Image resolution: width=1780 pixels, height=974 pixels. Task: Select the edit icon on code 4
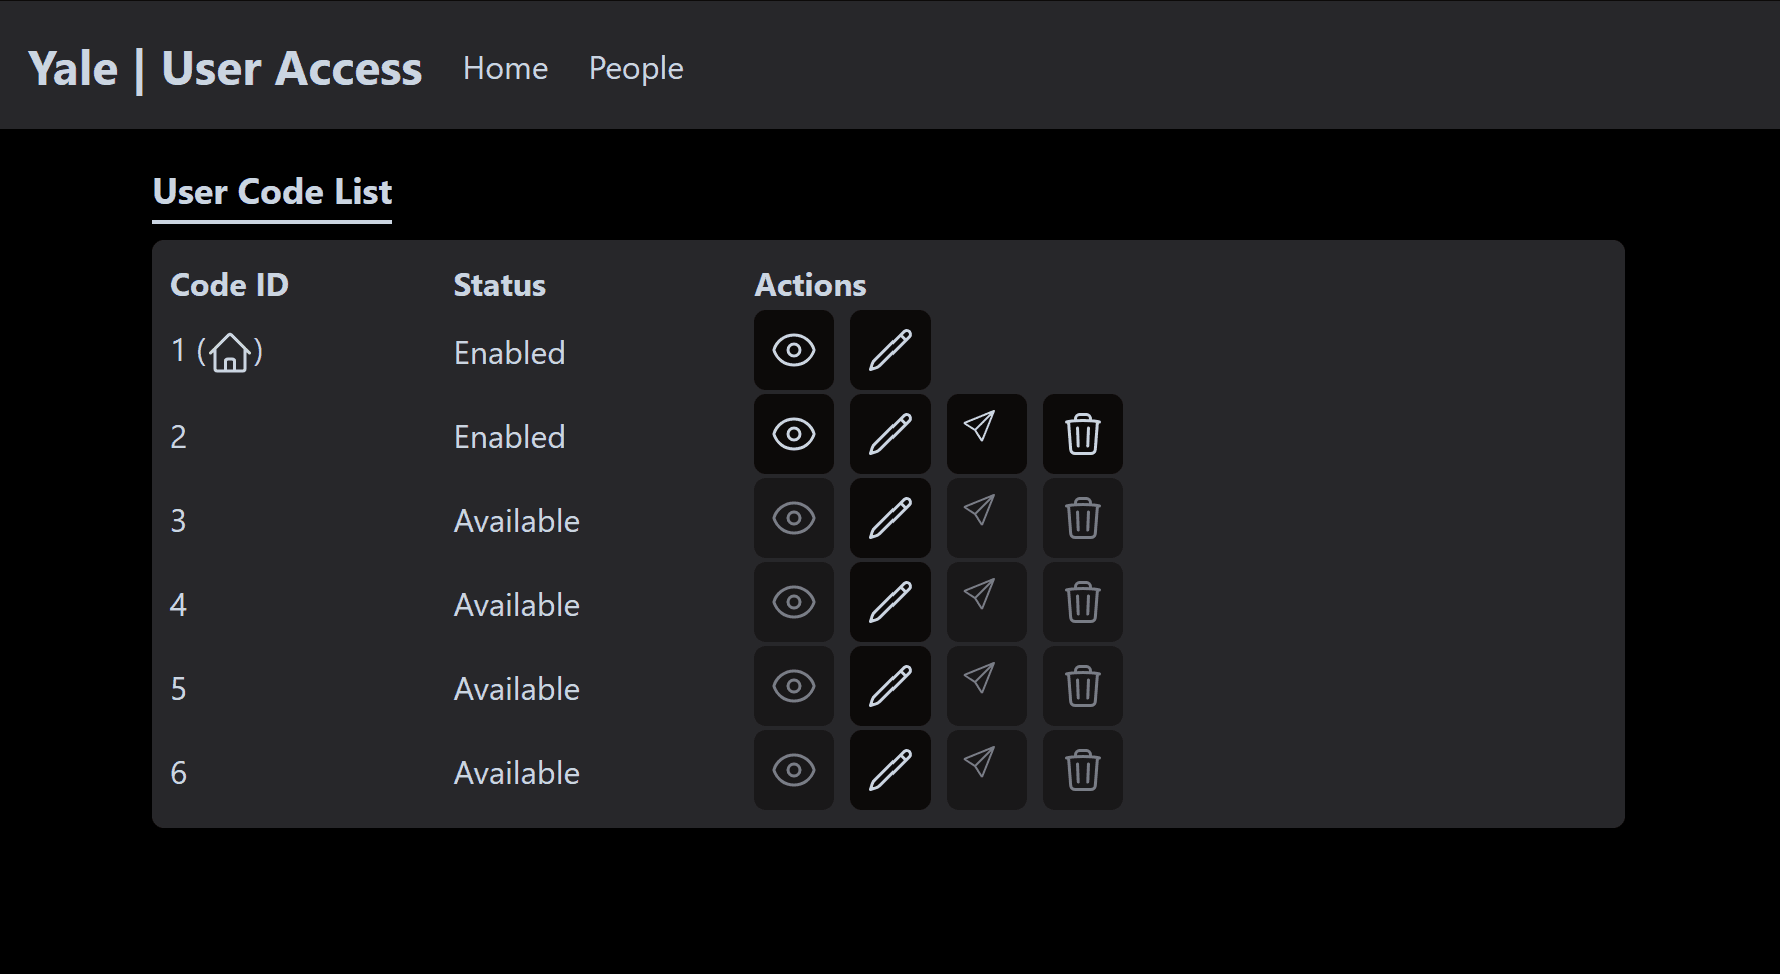[x=889, y=602]
